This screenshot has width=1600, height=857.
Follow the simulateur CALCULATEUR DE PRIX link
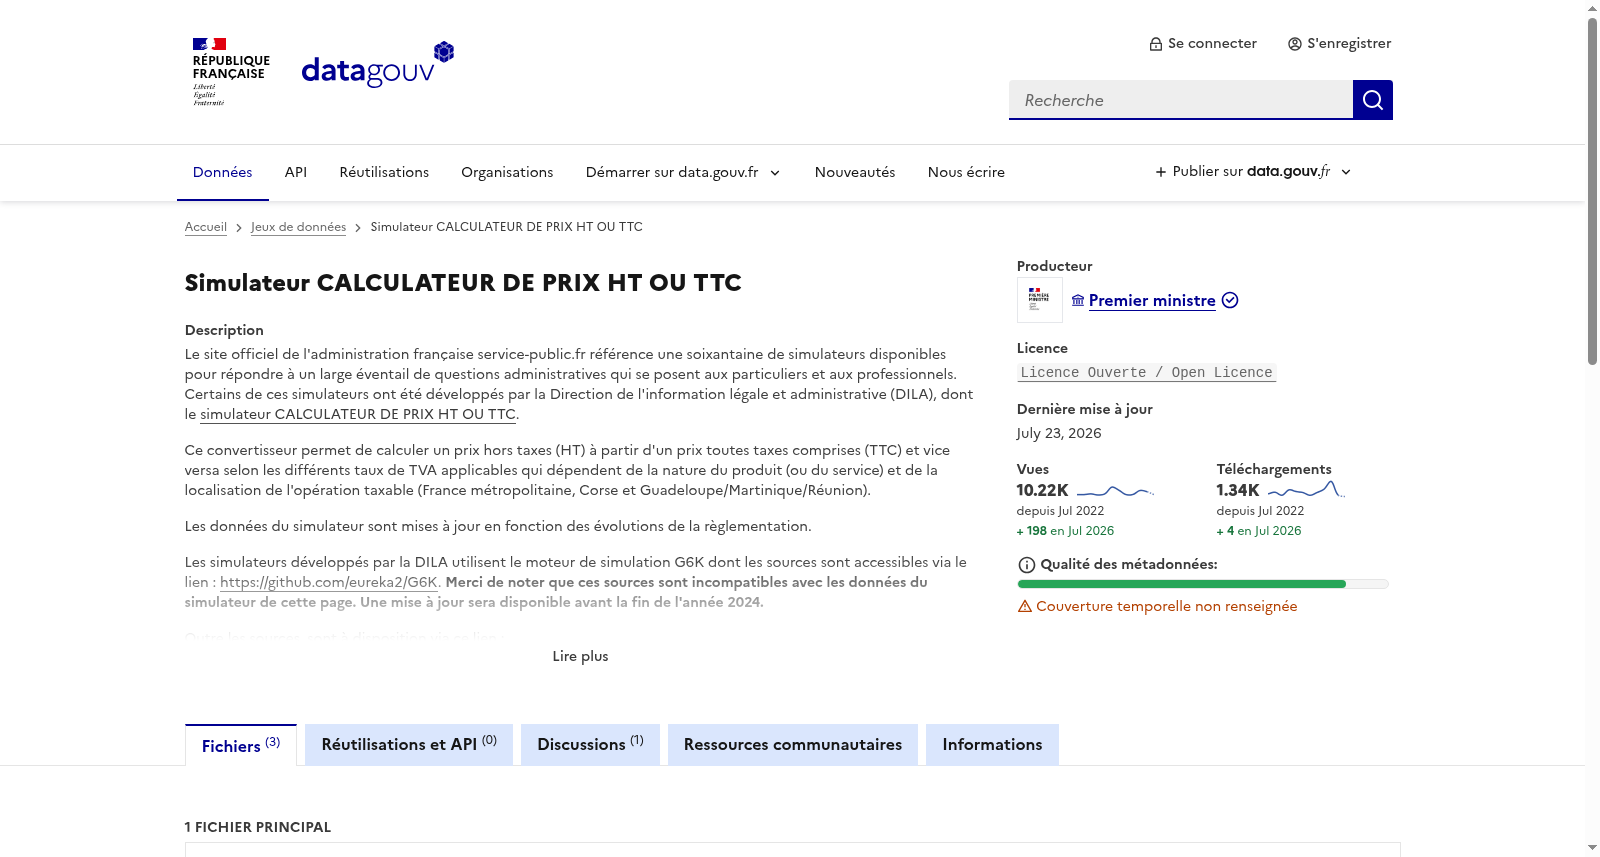coord(358,414)
